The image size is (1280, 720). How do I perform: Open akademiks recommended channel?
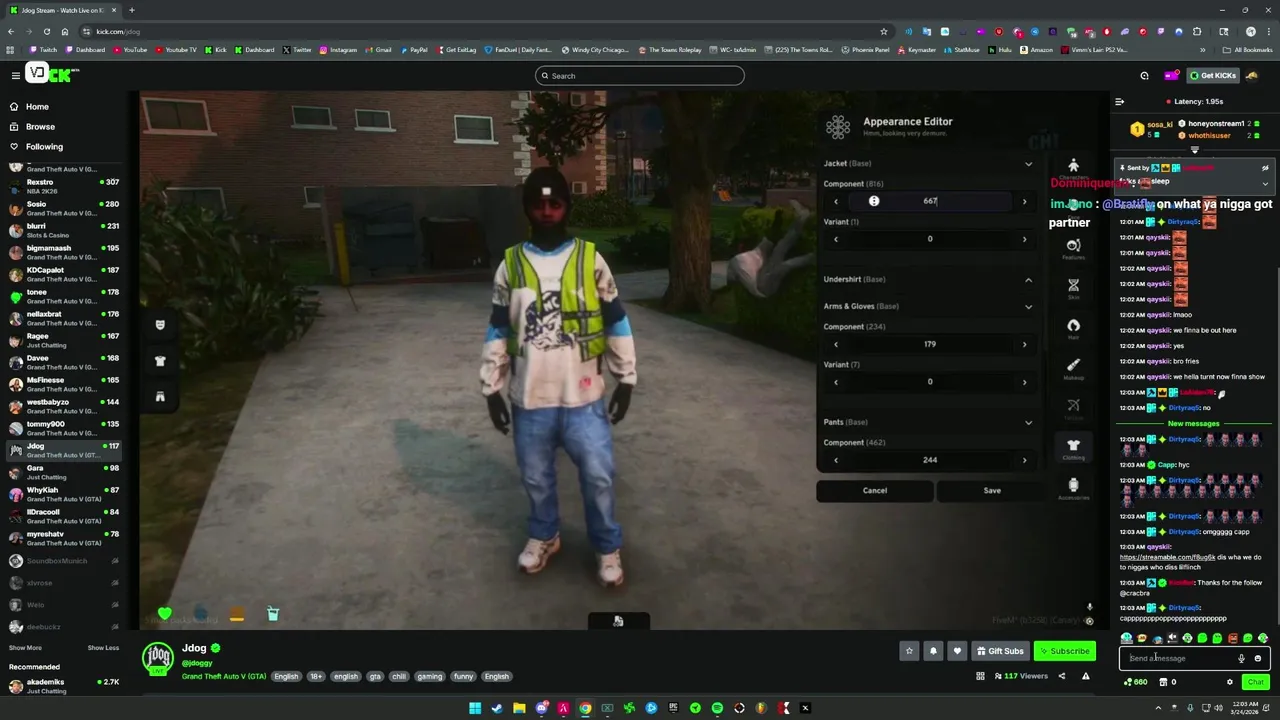(x=62, y=685)
